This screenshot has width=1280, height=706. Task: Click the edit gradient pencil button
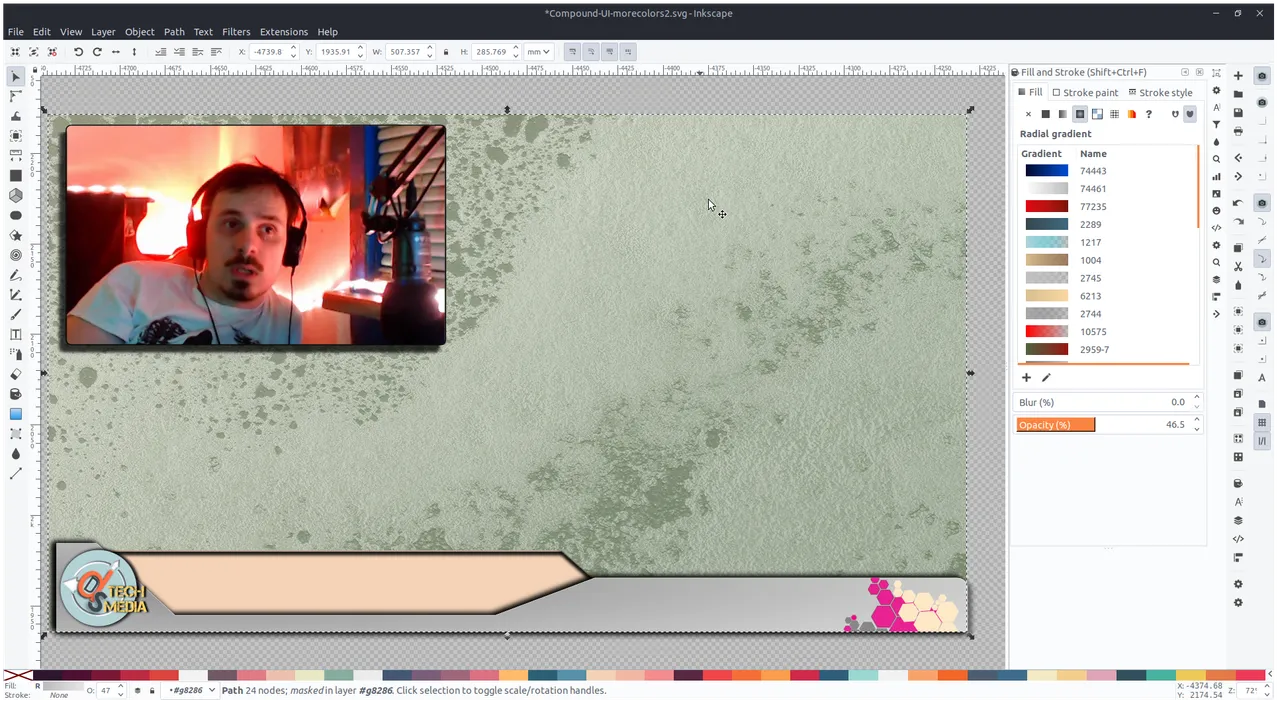point(1046,377)
